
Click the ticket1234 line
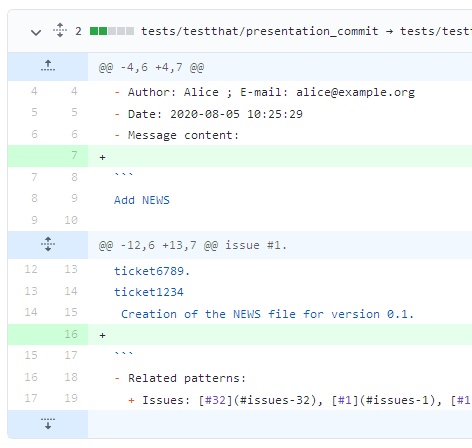(x=149, y=292)
